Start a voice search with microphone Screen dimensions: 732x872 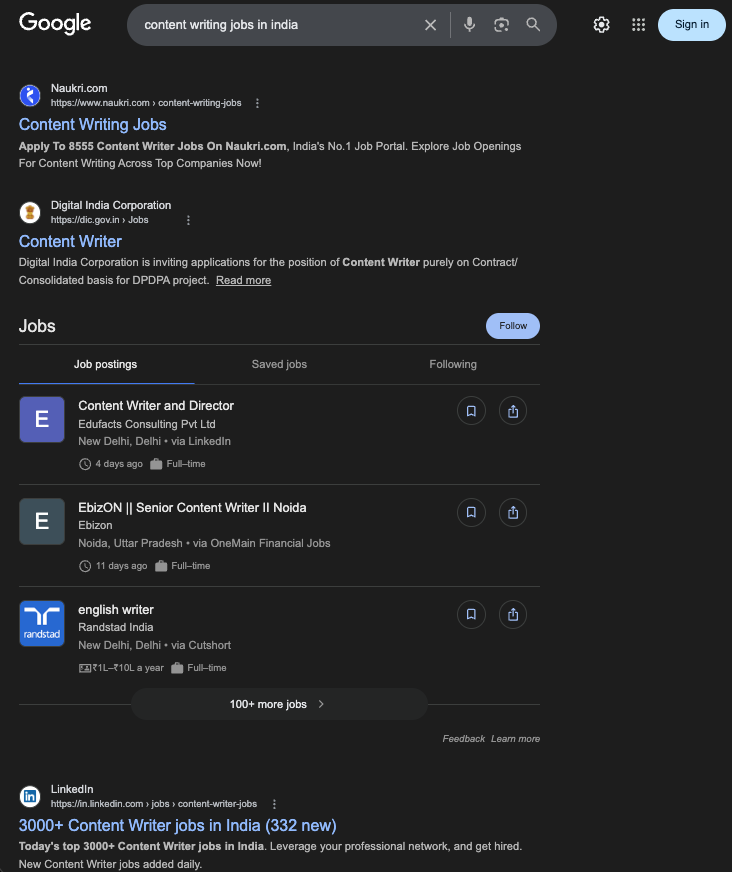(x=470, y=25)
